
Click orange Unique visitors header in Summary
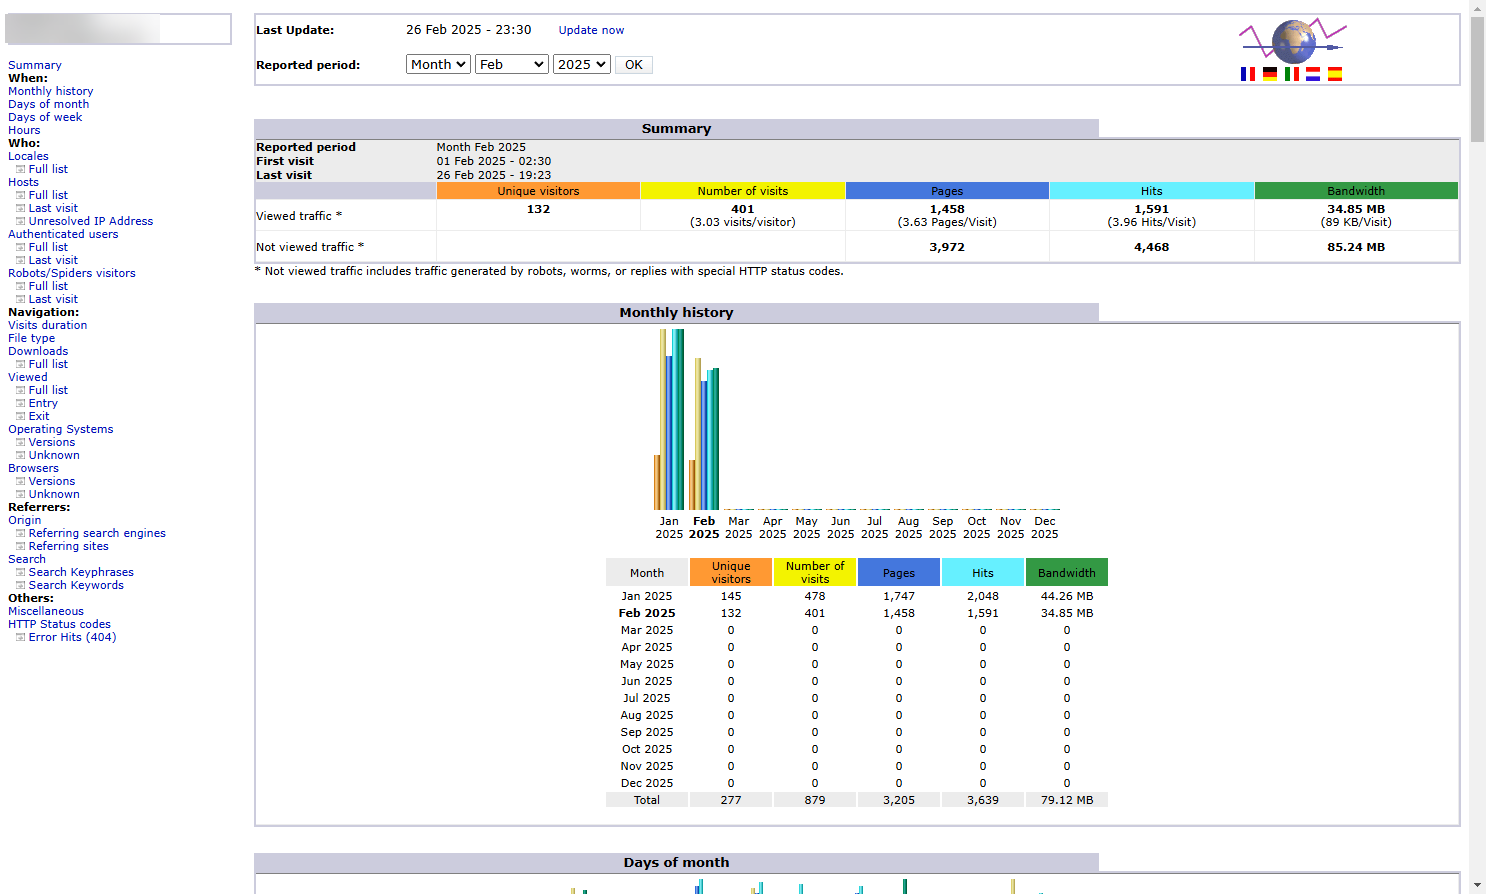point(538,191)
